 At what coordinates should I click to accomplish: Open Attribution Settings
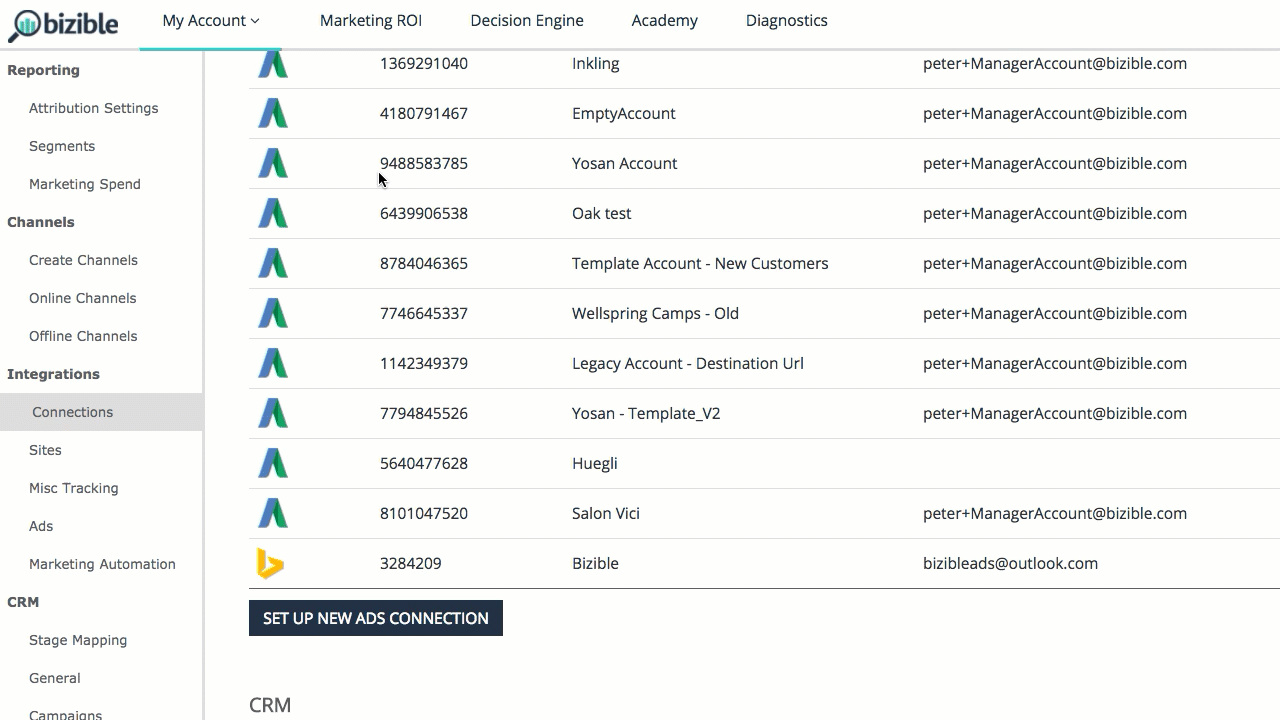[93, 108]
